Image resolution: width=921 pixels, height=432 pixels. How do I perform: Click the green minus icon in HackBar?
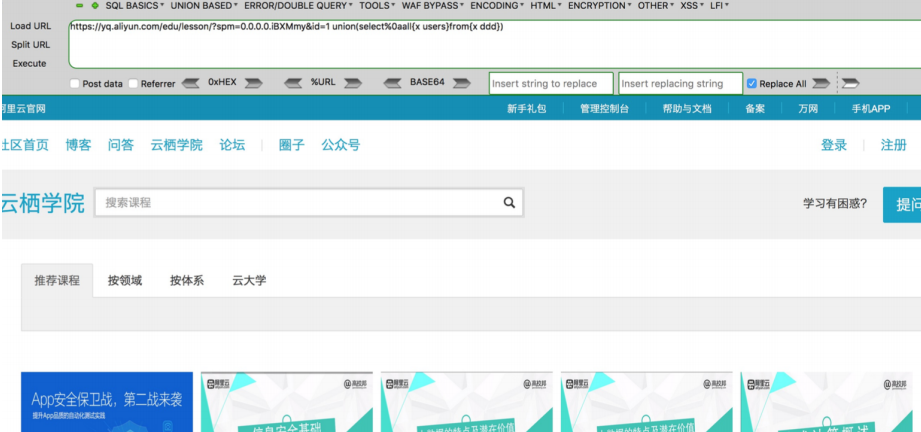[x=80, y=5]
